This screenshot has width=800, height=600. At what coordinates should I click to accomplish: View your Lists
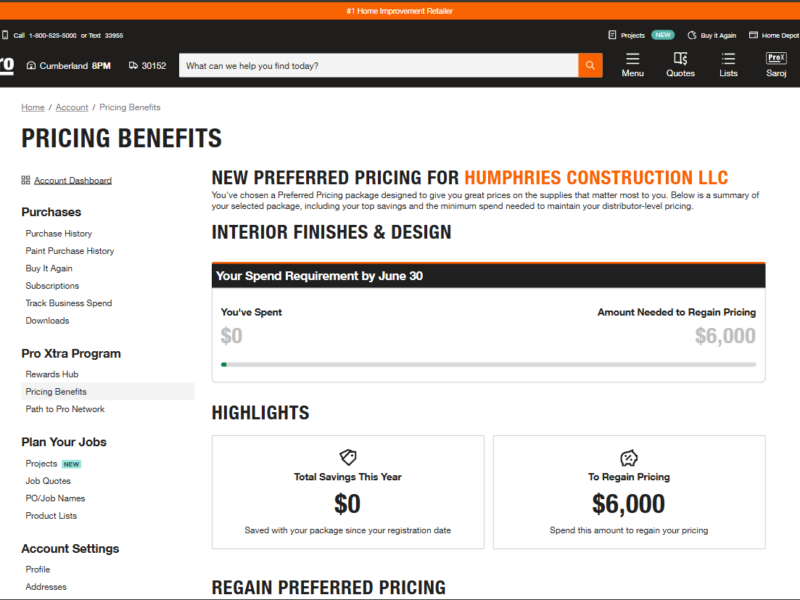tap(728, 64)
